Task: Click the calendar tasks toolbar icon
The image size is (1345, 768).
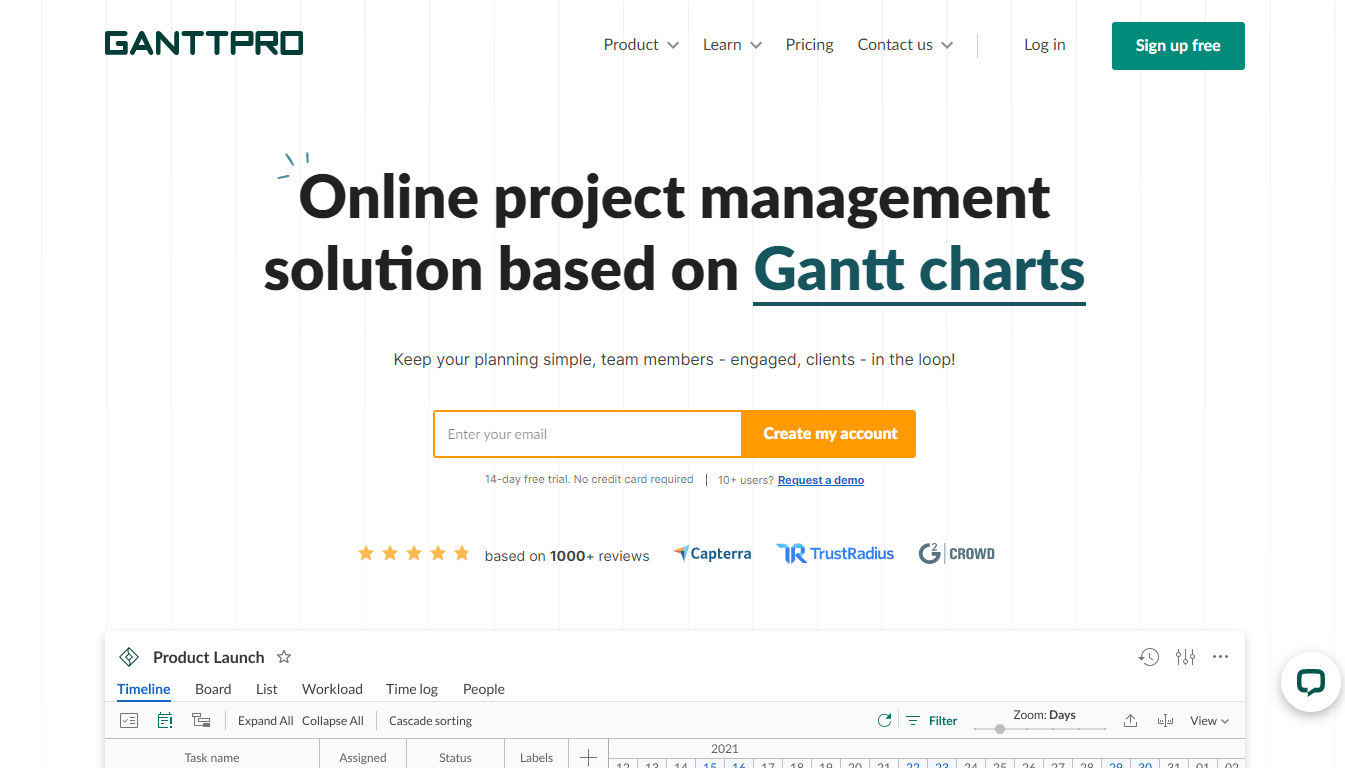Action: (x=165, y=720)
